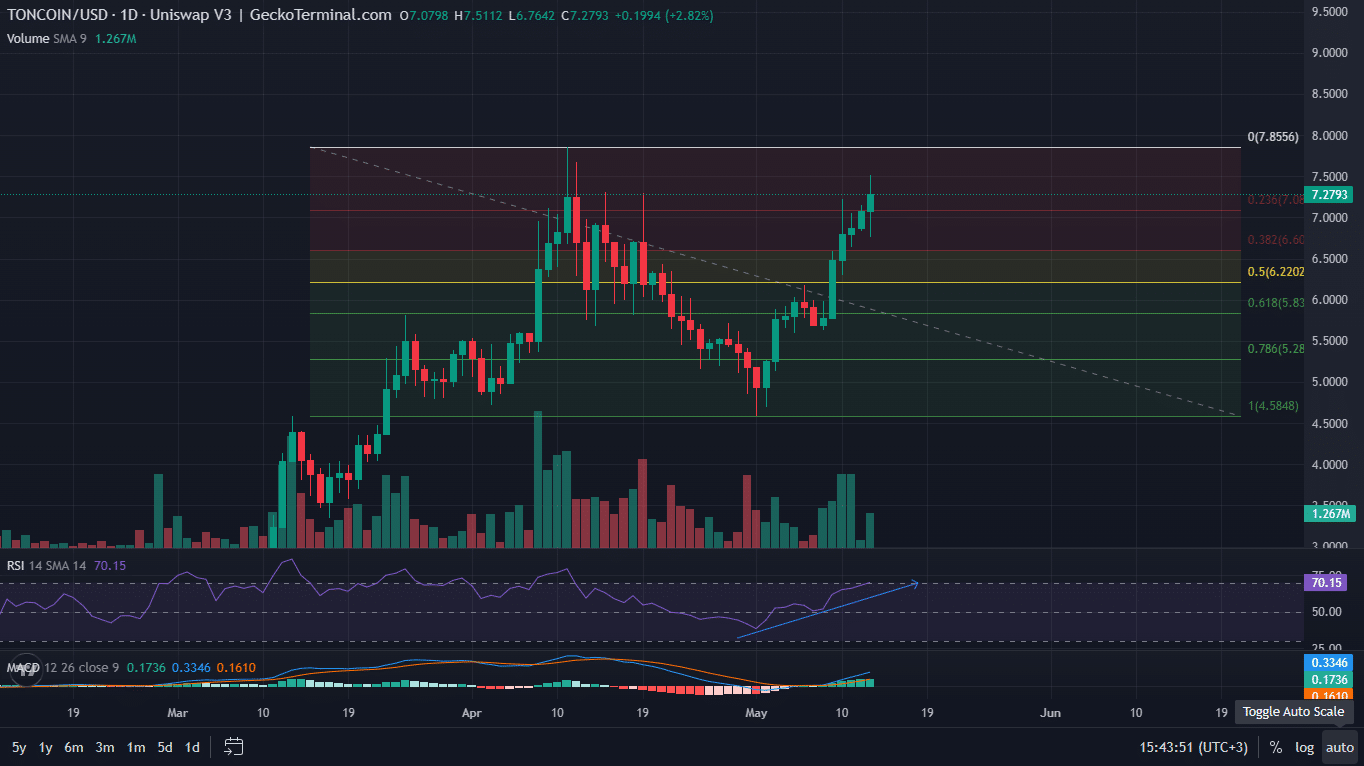Click the 0.3346 MACD axis label
The height and width of the screenshot is (766, 1364).
(x=1330, y=662)
